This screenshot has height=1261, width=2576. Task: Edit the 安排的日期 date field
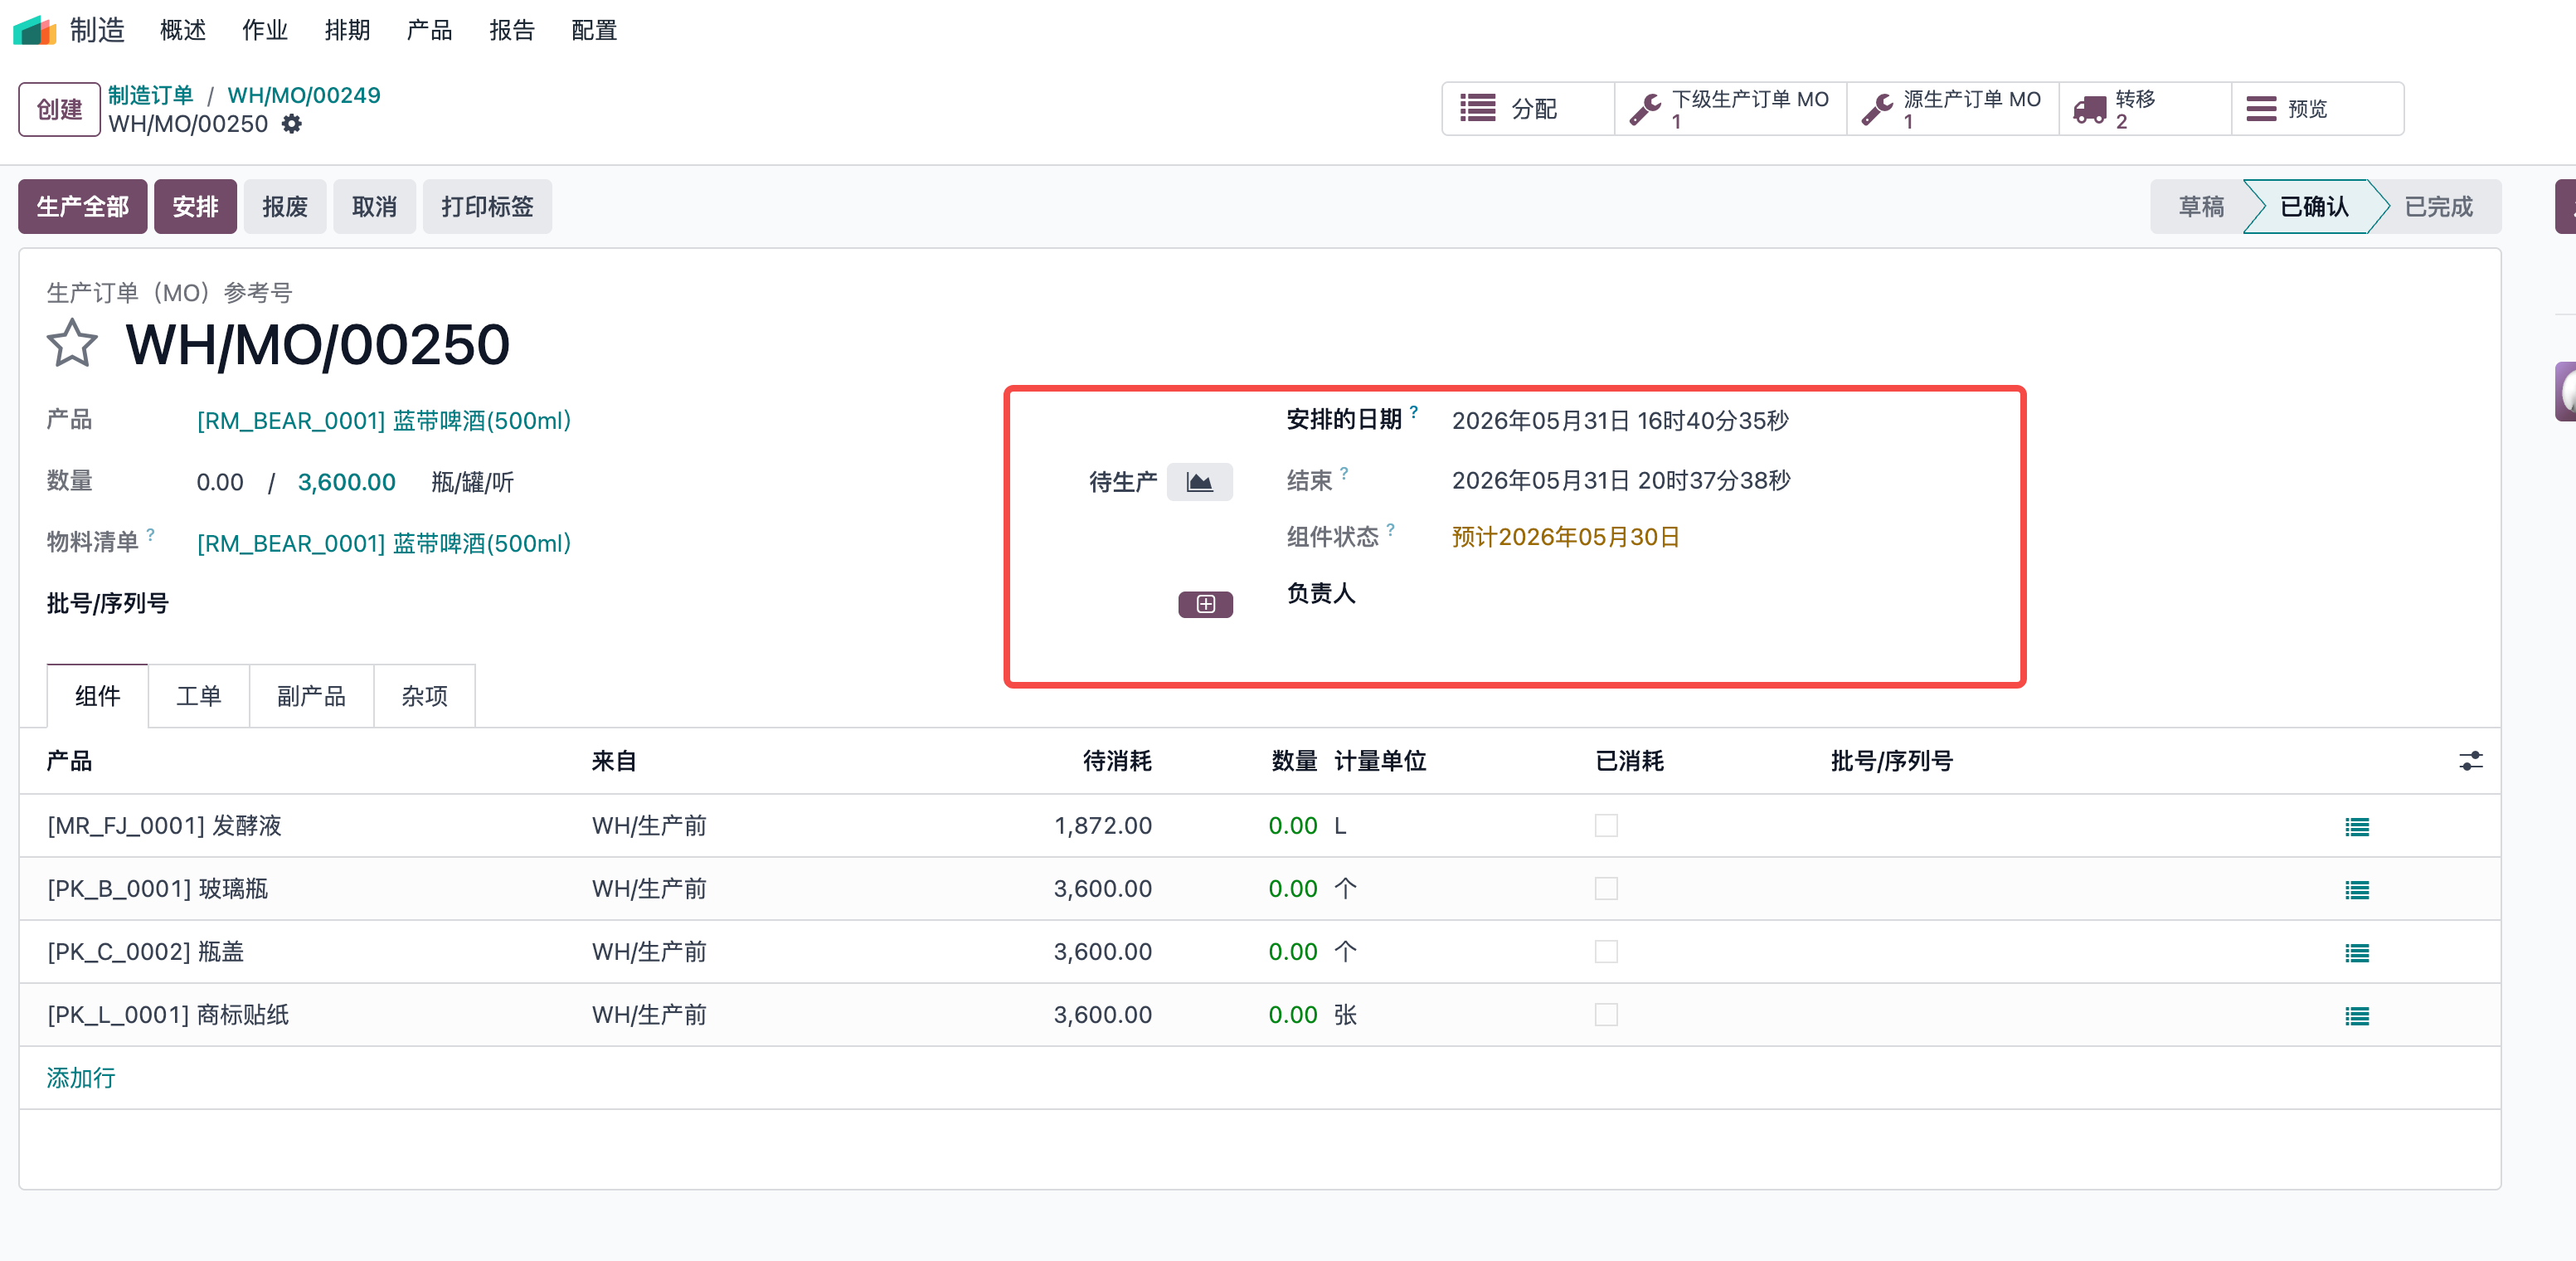tap(1620, 421)
